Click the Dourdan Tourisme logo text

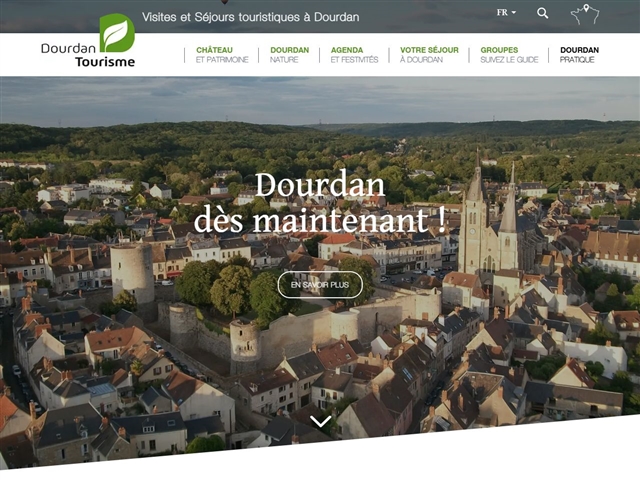click(x=88, y=55)
